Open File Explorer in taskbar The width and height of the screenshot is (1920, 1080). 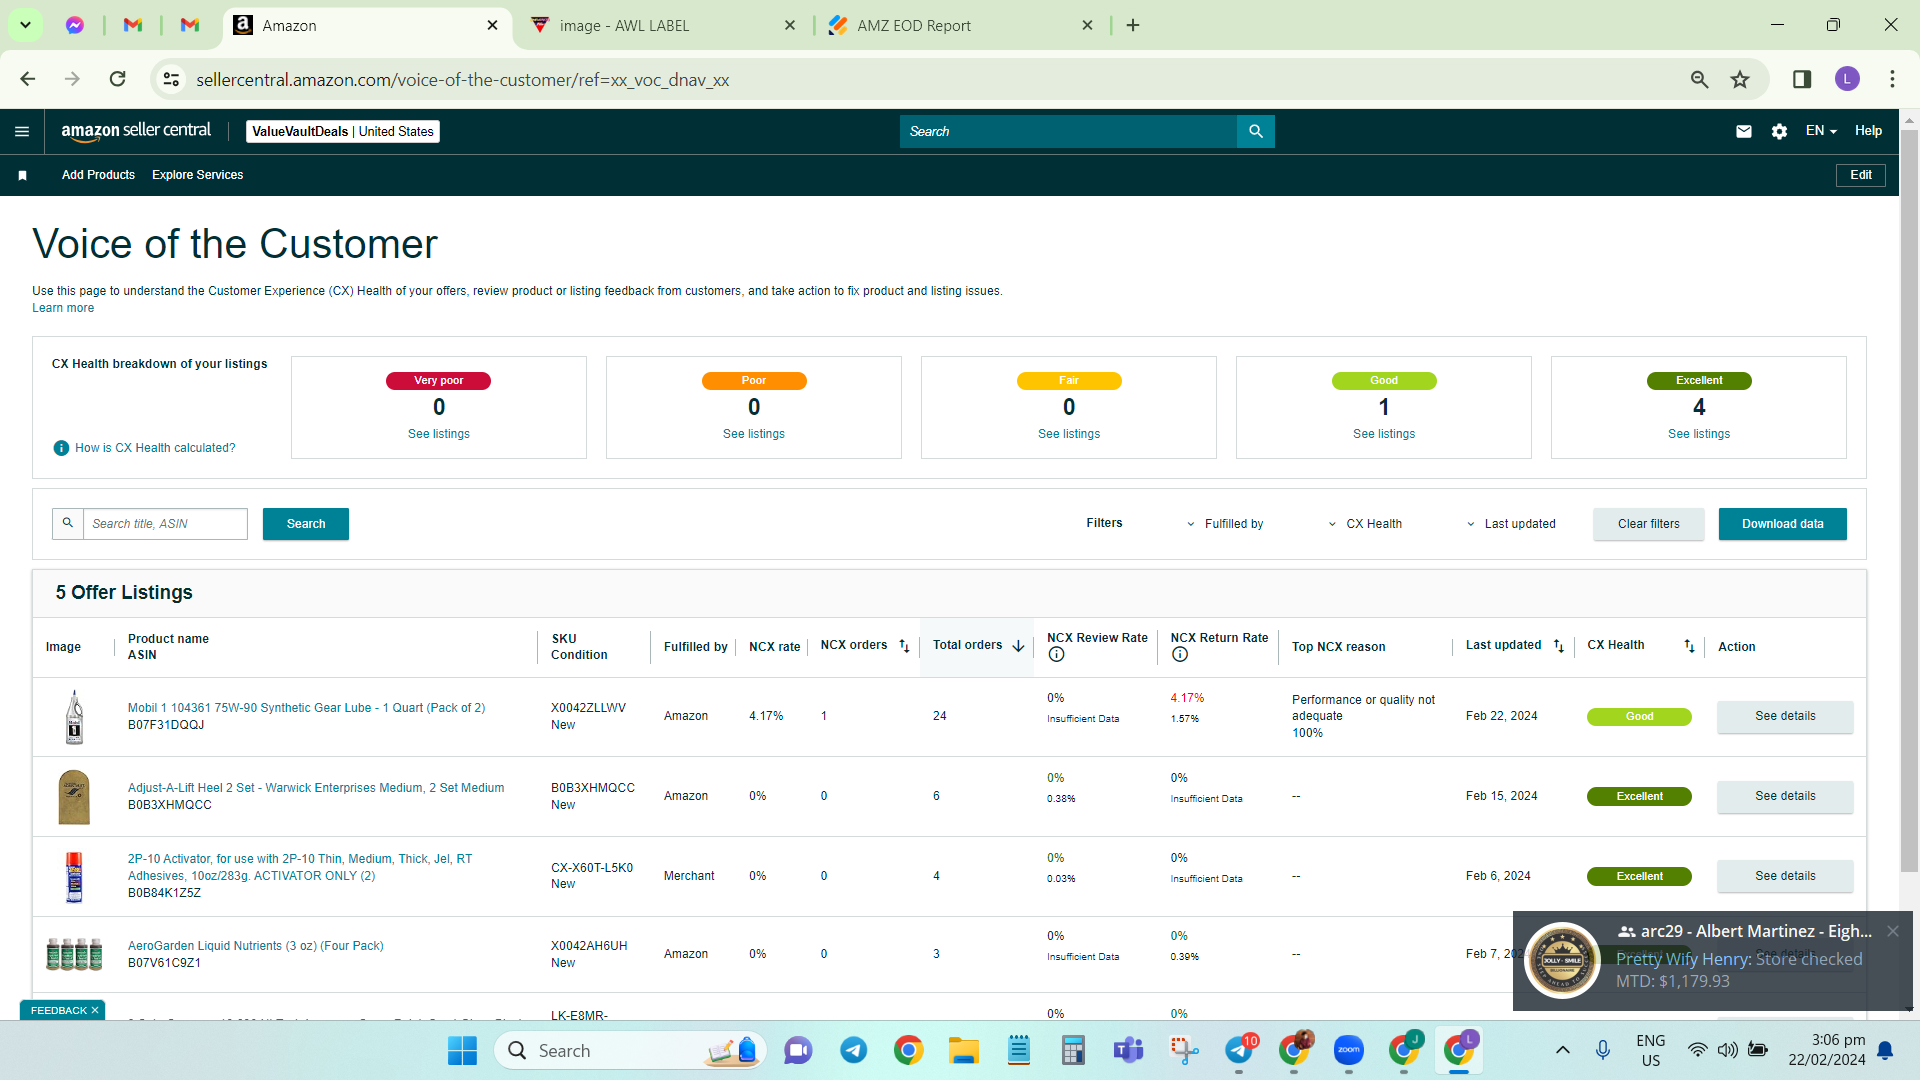964,1050
